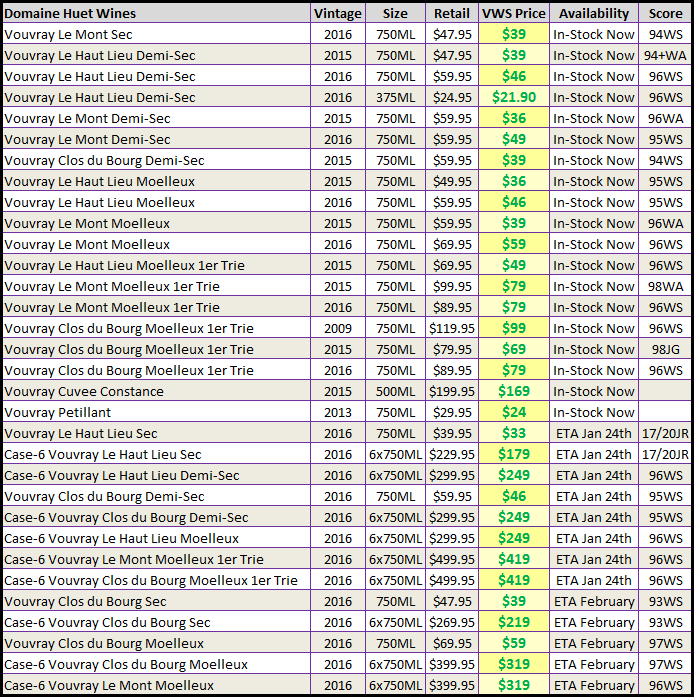Select the $21.90 VWS price cell

tap(513, 97)
